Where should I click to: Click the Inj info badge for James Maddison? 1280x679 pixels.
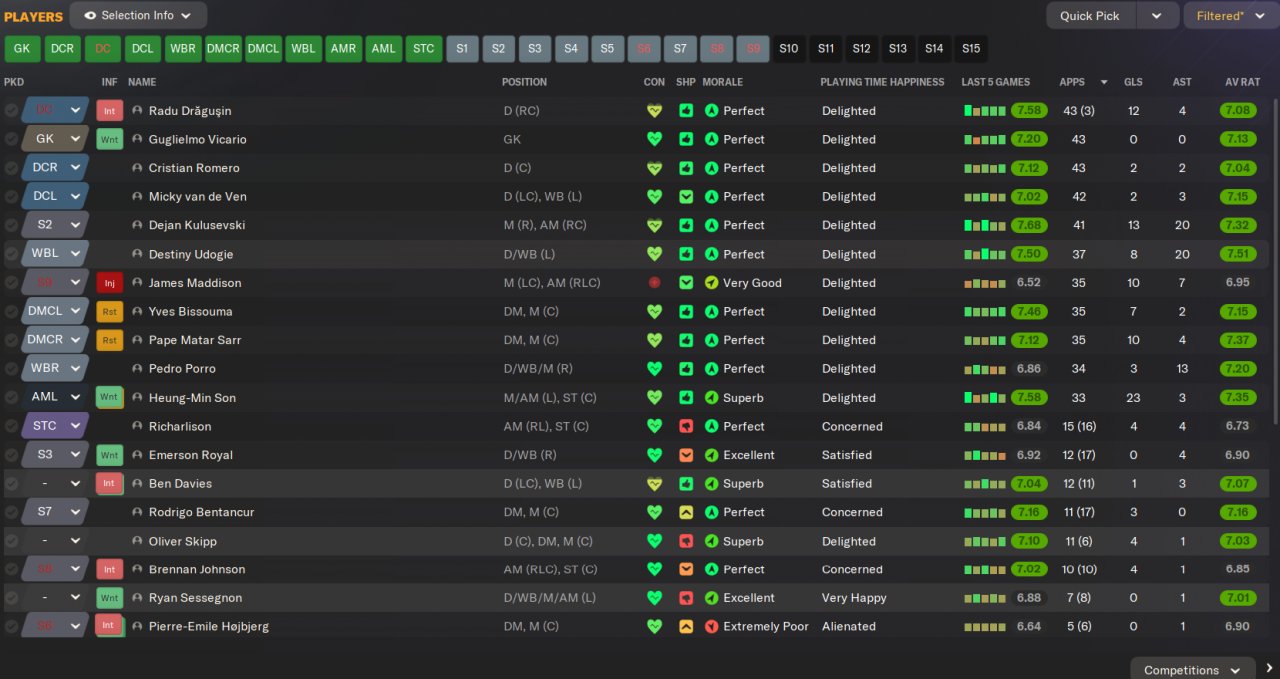pyautogui.click(x=109, y=283)
